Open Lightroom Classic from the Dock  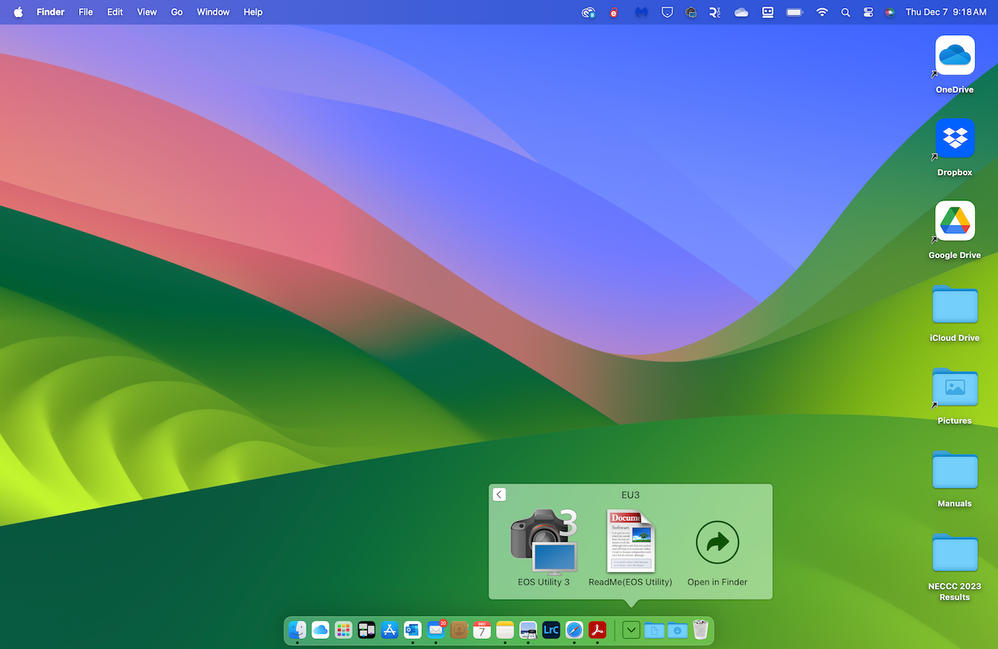tap(551, 630)
